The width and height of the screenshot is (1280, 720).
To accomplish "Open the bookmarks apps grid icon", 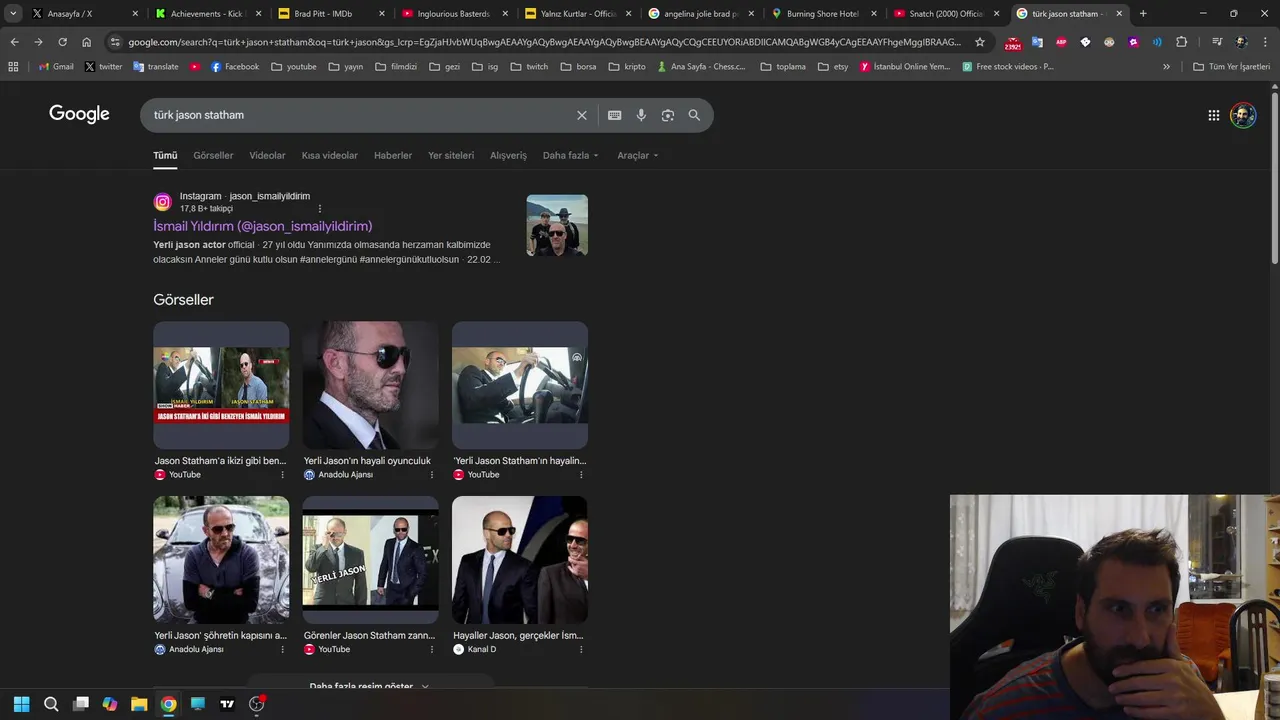I will pyautogui.click(x=13, y=66).
